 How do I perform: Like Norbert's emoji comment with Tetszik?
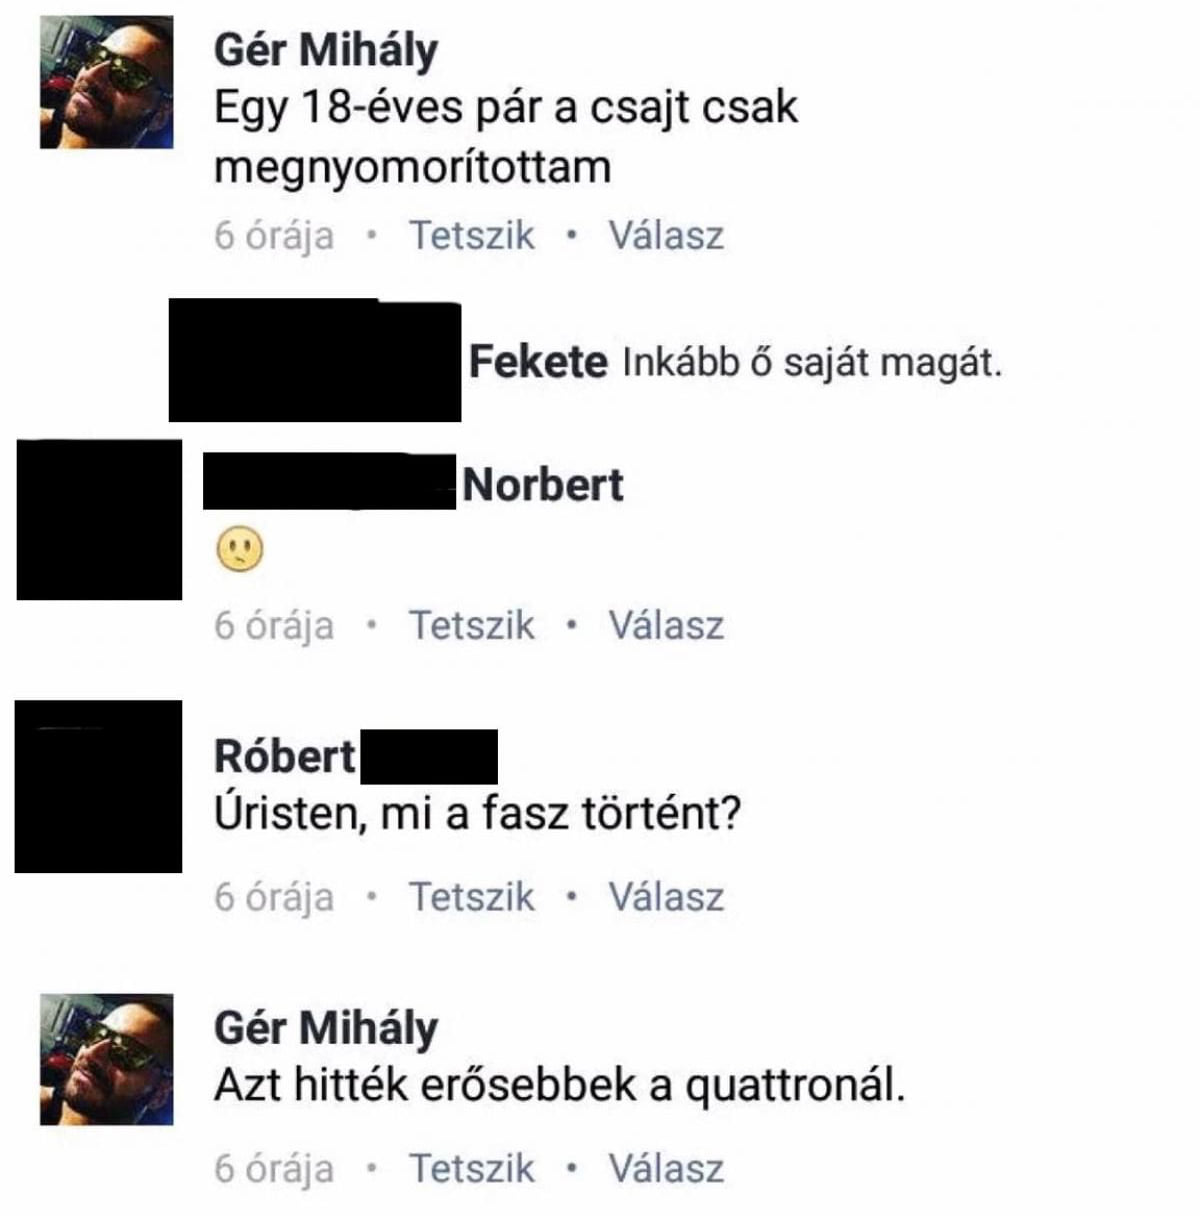click(x=472, y=626)
